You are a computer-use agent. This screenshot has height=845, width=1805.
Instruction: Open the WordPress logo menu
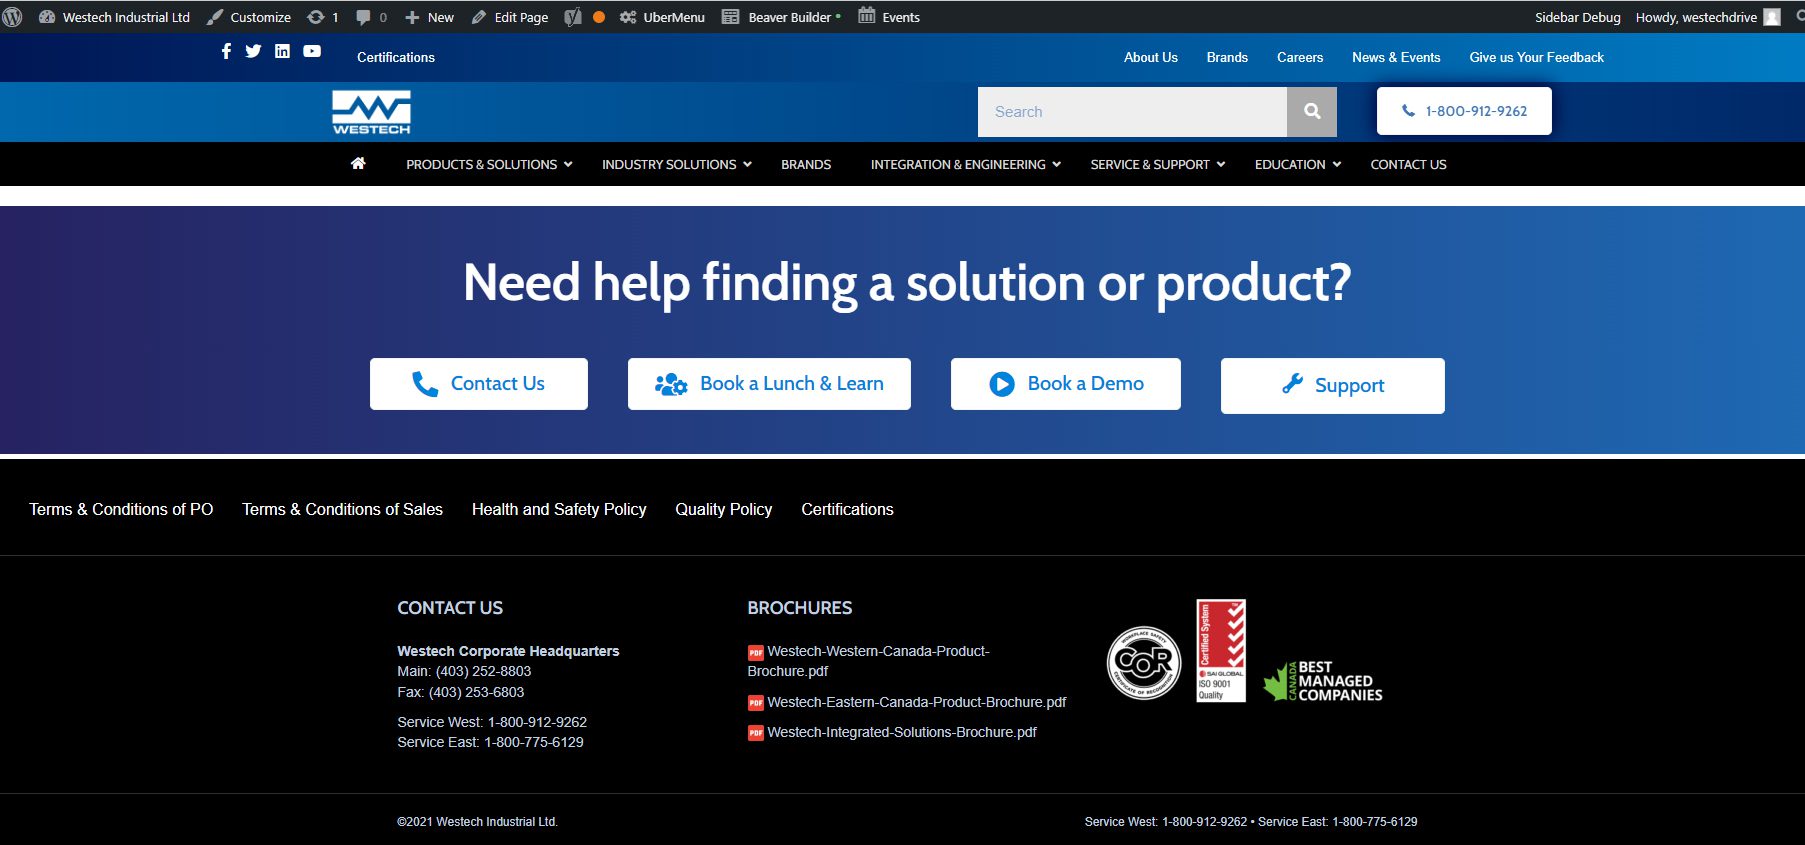[x=13, y=17]
